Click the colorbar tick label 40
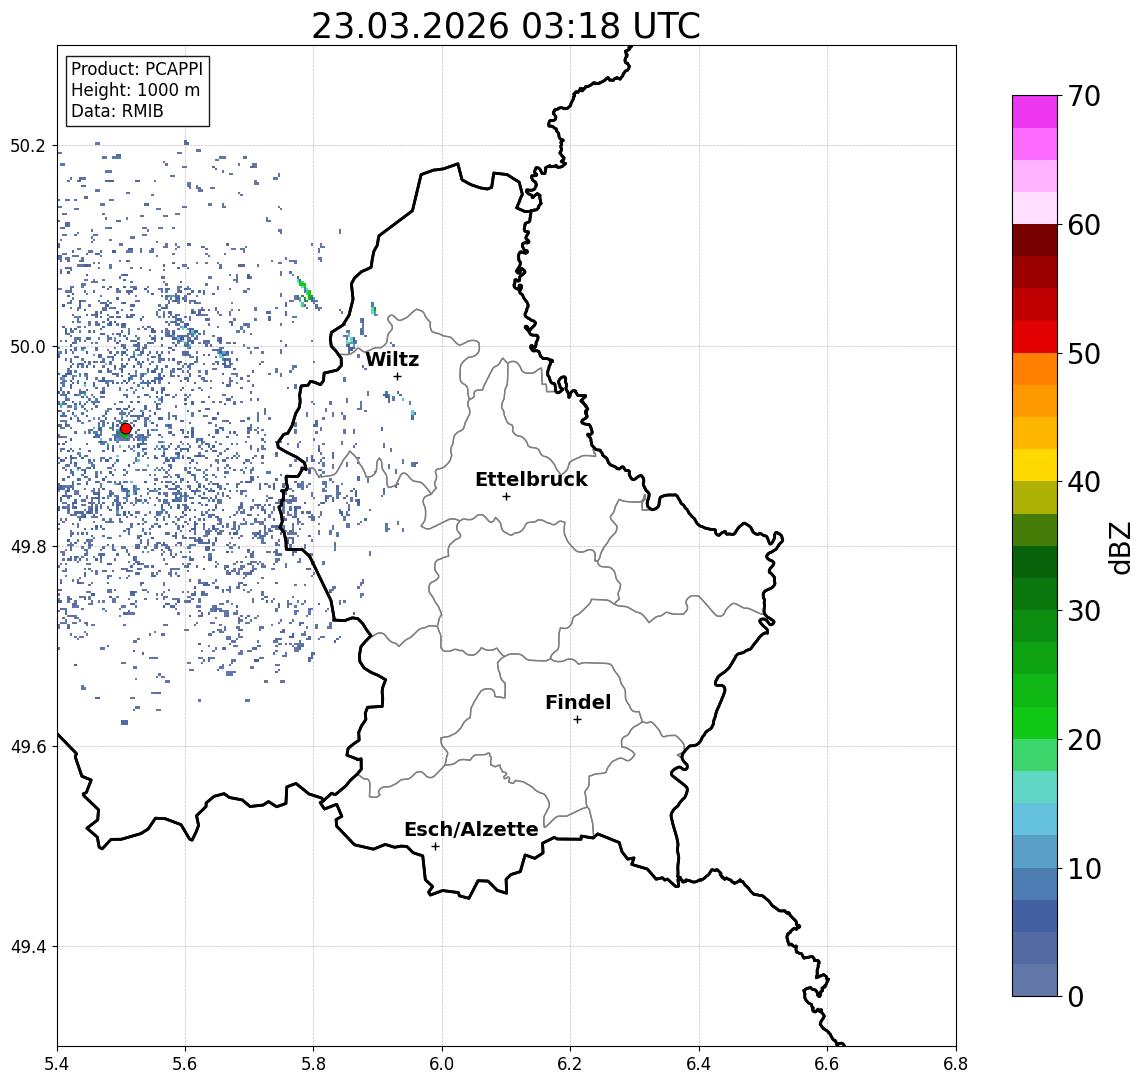This screenshot has width=1145, height=1084. coord(1084,482)
